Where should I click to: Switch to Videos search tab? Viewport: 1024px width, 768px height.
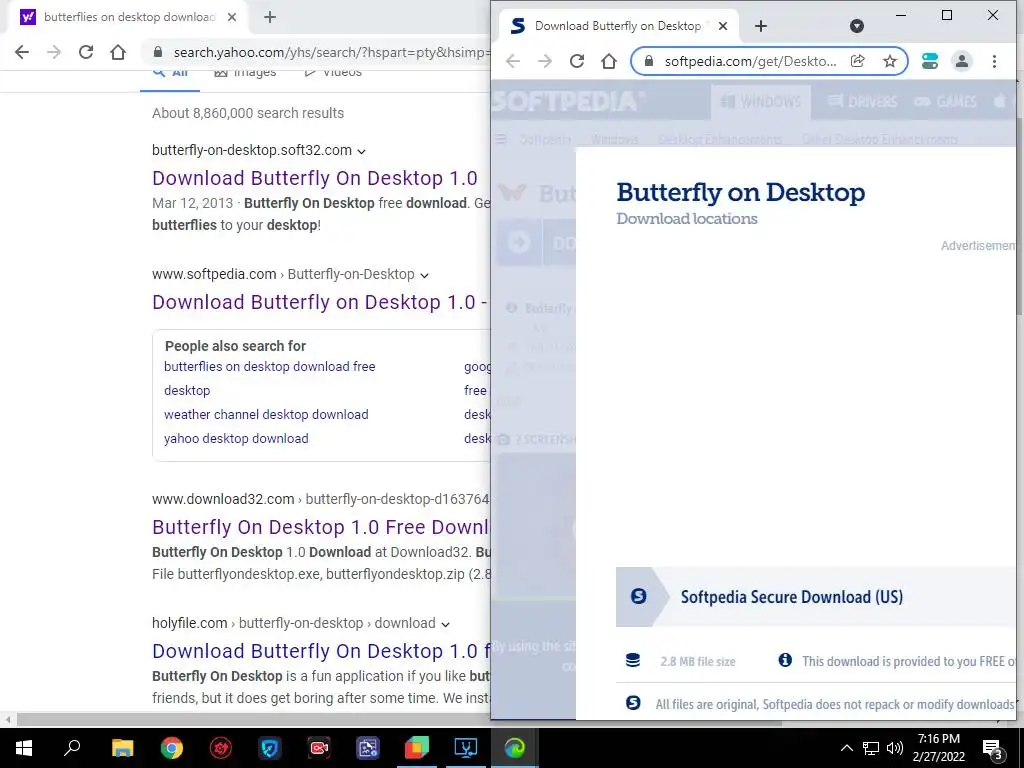coord(333,72)
